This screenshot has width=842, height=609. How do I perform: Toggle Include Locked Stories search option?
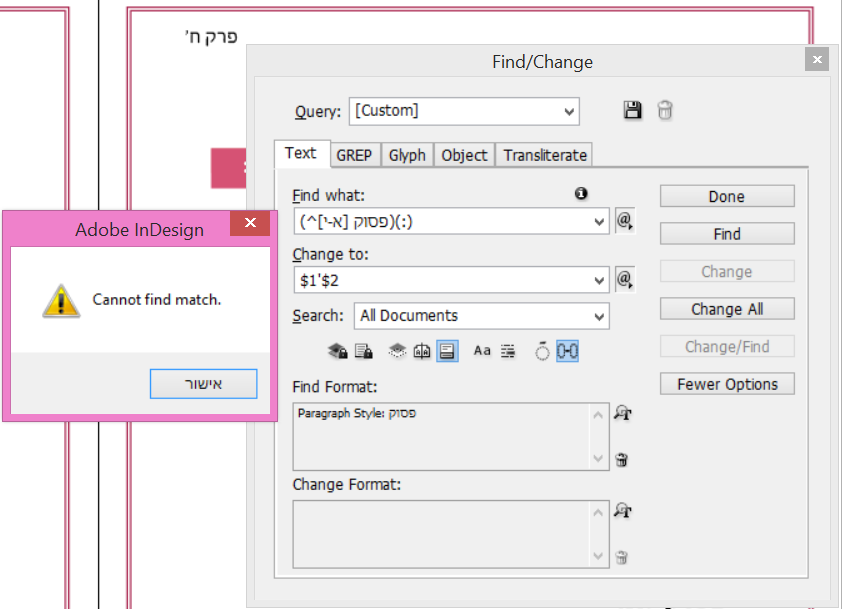pyautogui.click(x=364, y=351)
